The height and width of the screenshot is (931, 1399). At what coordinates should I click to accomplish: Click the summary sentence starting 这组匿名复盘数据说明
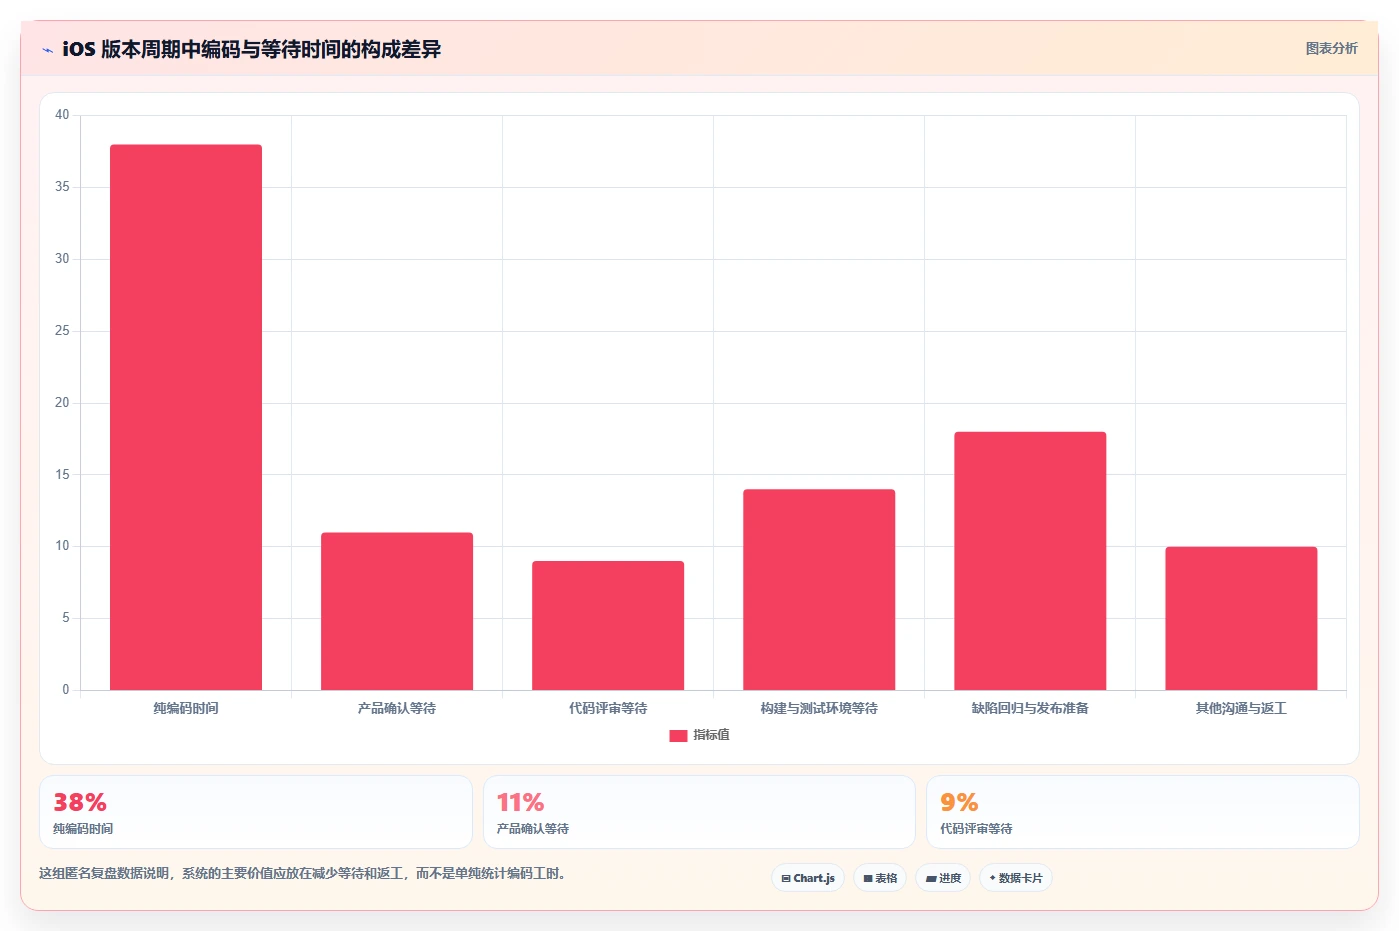point(304,873)
